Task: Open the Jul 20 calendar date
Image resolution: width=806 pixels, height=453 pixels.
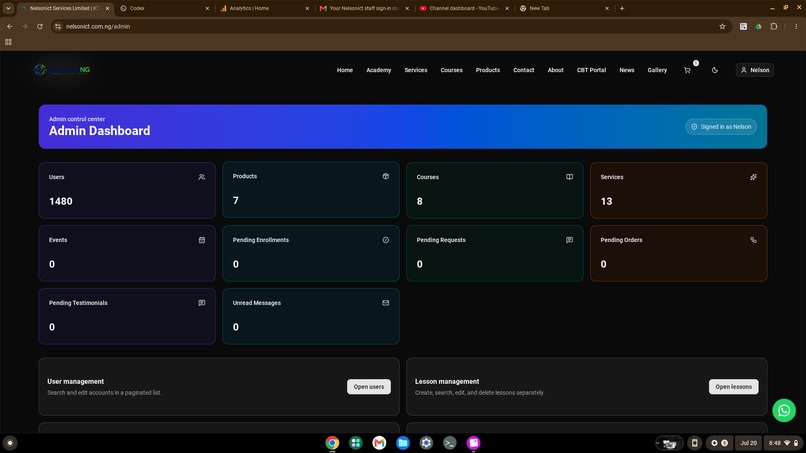Action: pyautogui.click(x=748, y=443)
